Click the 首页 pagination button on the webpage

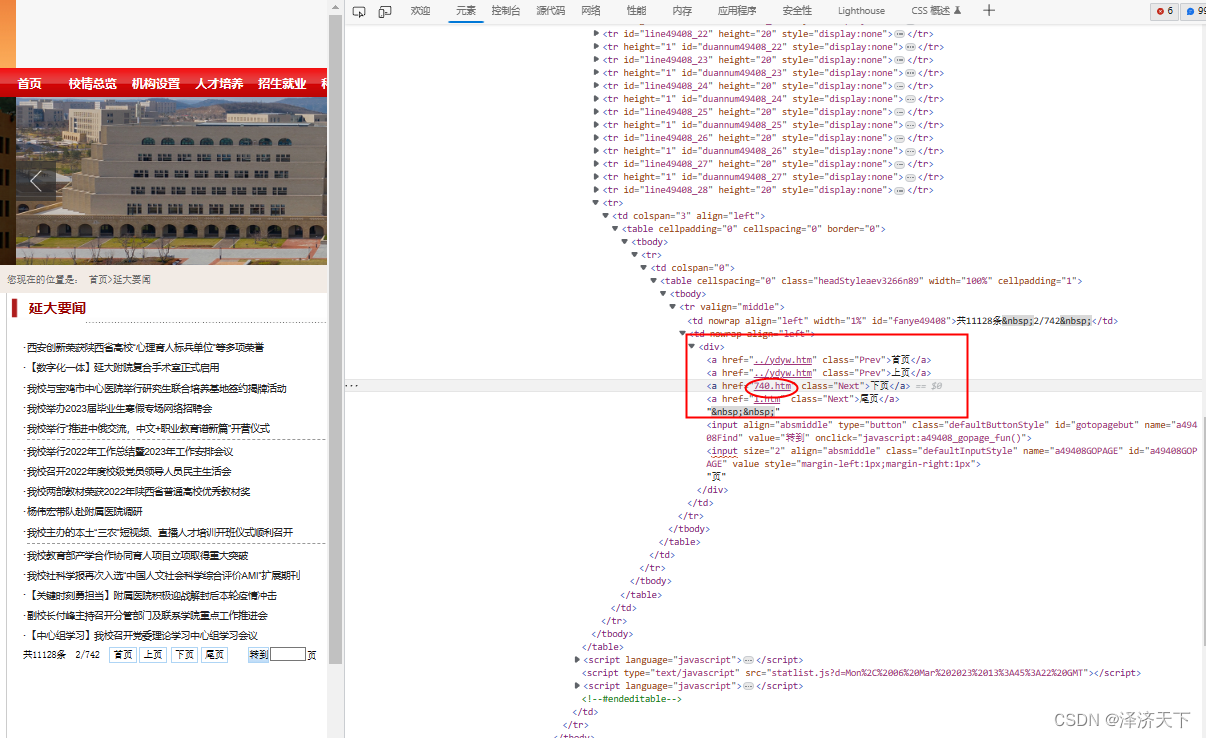(123, 655)
